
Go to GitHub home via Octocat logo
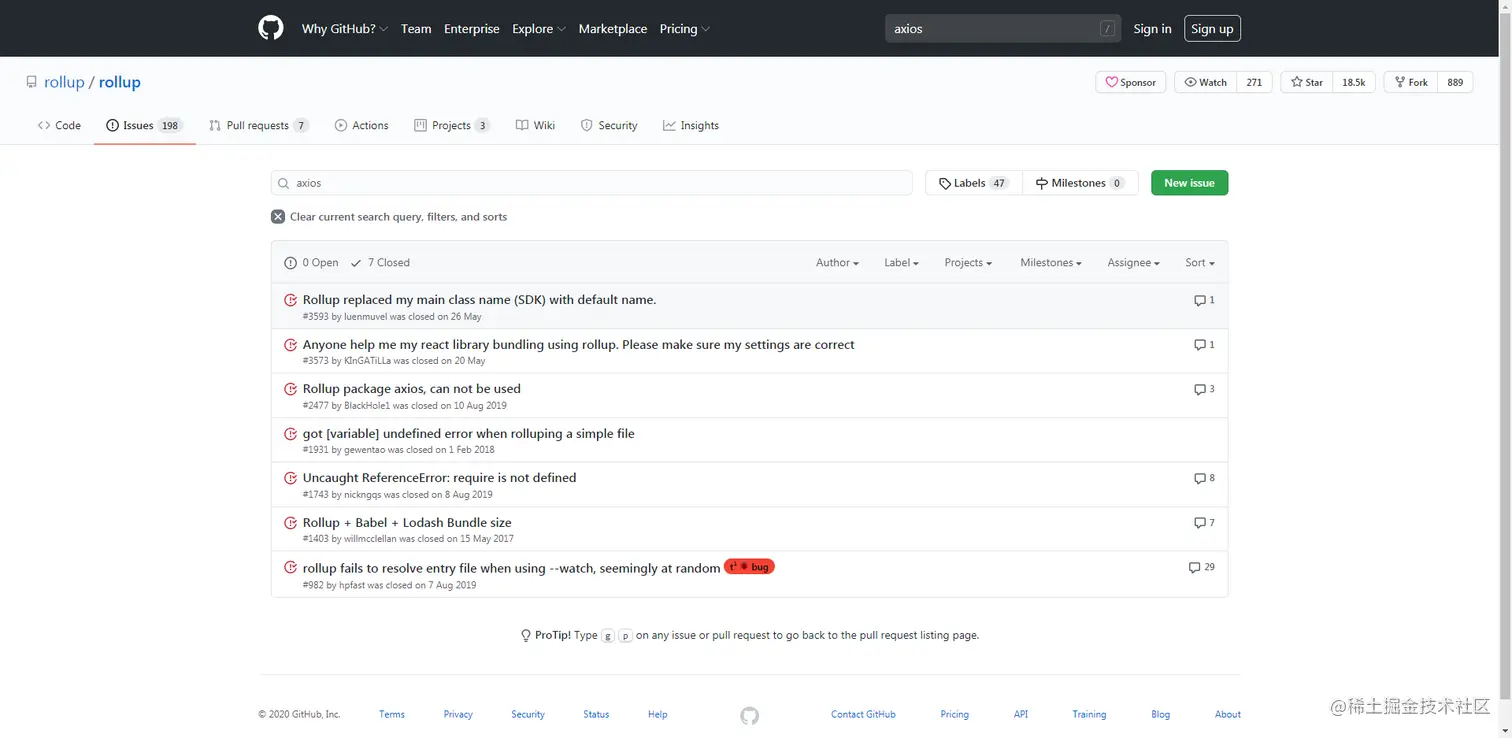pyautogui.click(x=271, y=28)
